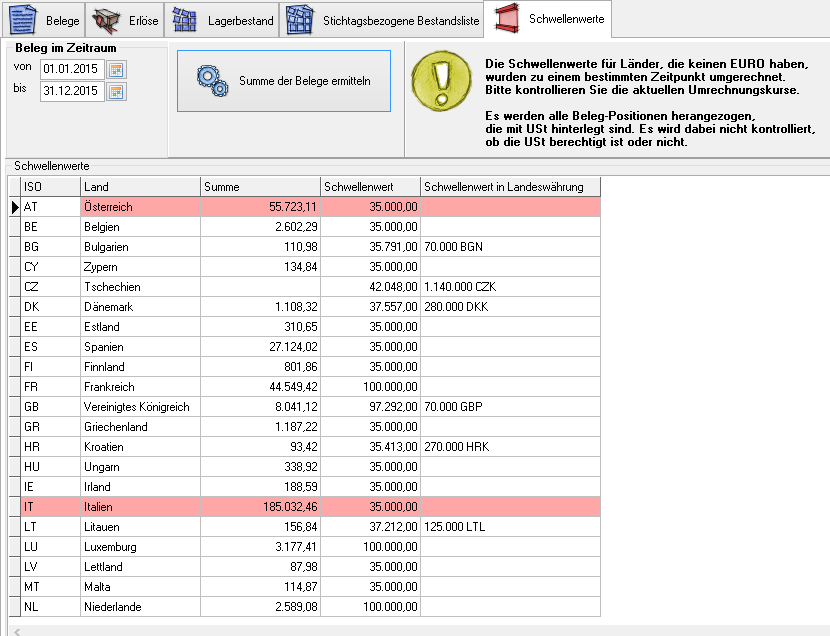This screenshot has width=830, height=636.
Task: Sort by the Summe column header
Action: point(260,187)
